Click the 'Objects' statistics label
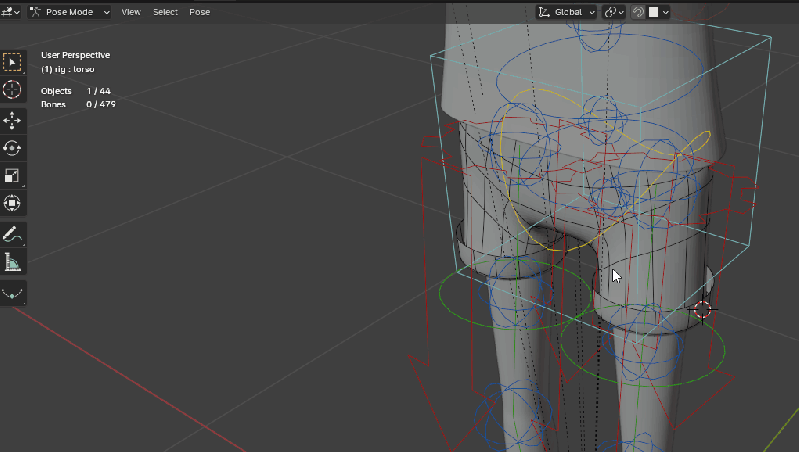 (x=56, y=91)
